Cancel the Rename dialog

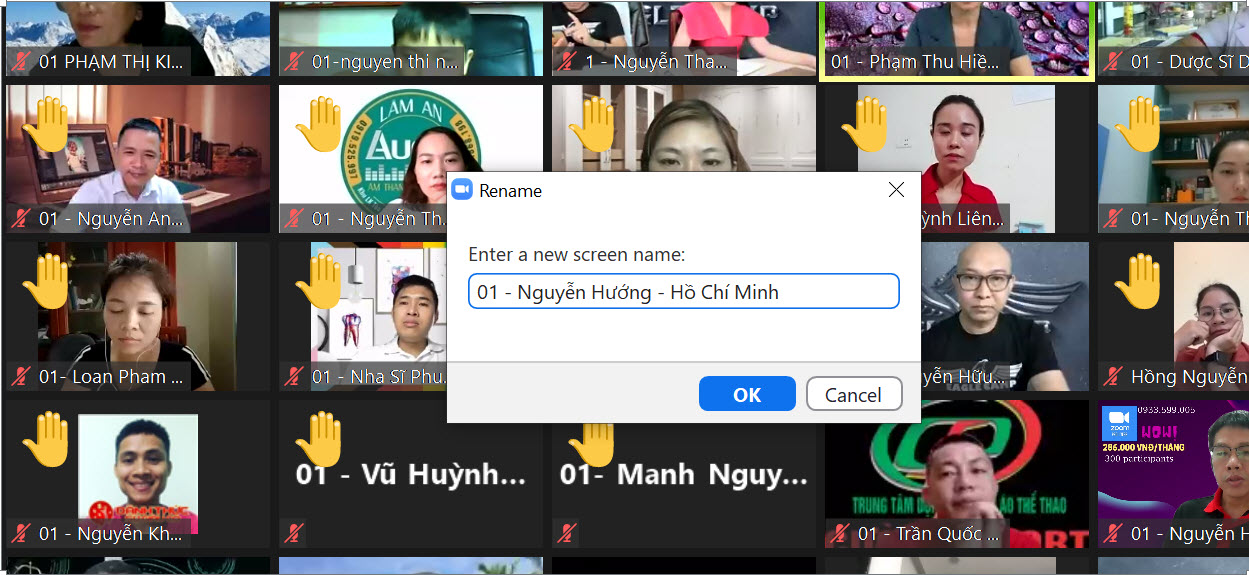[x=853, y=394]
